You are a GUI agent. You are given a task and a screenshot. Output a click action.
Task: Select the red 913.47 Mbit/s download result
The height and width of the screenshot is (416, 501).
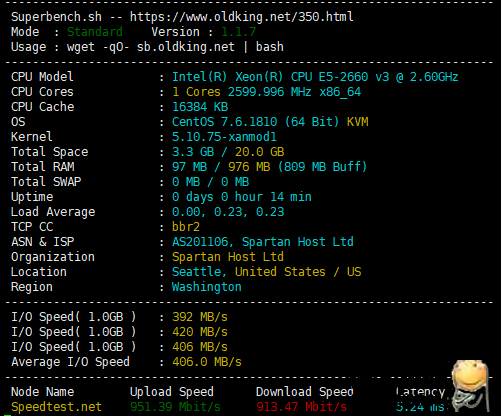click(x=301, y=407)
